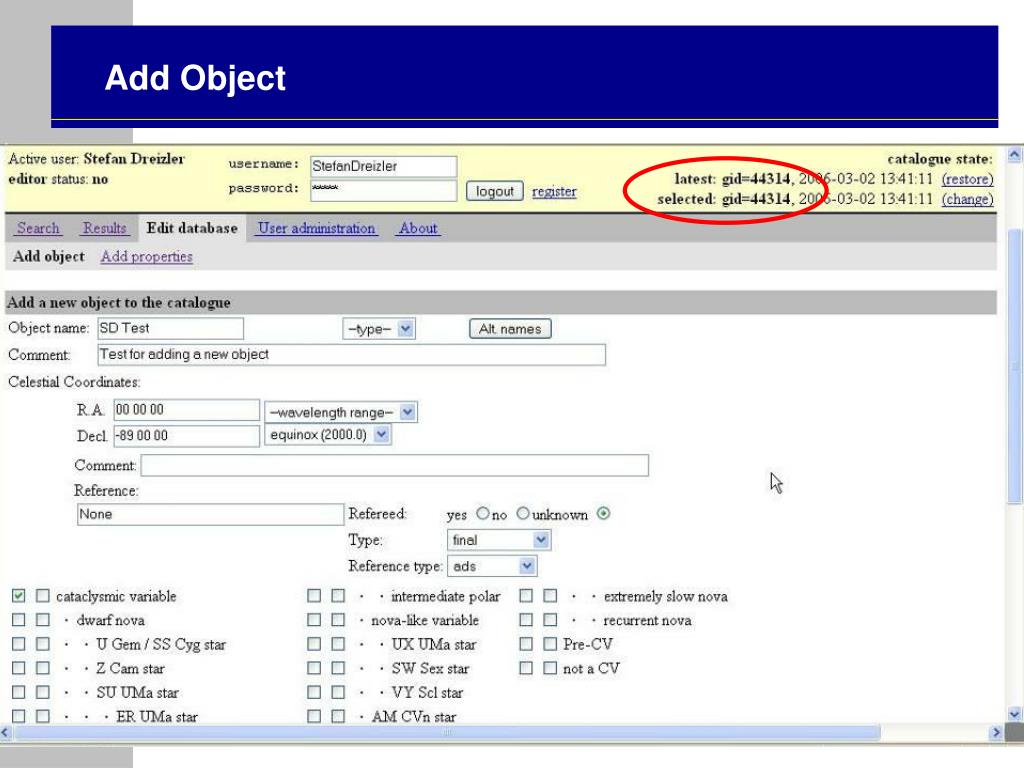
Task: Click the R.A. coordinate field
Action: [x=186, y=409]
